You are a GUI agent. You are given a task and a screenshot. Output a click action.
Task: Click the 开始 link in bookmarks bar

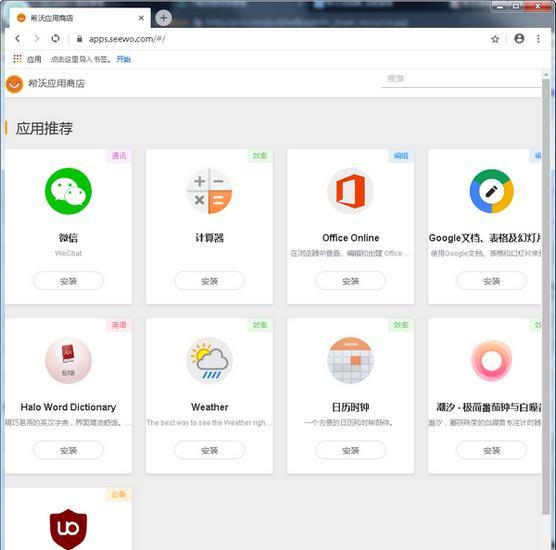point(123,59)
